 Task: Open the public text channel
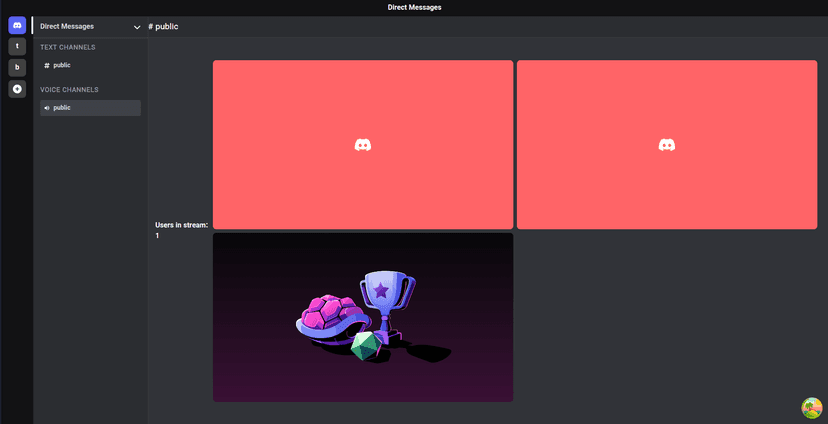pyautogui.click(x=62, y=65)
